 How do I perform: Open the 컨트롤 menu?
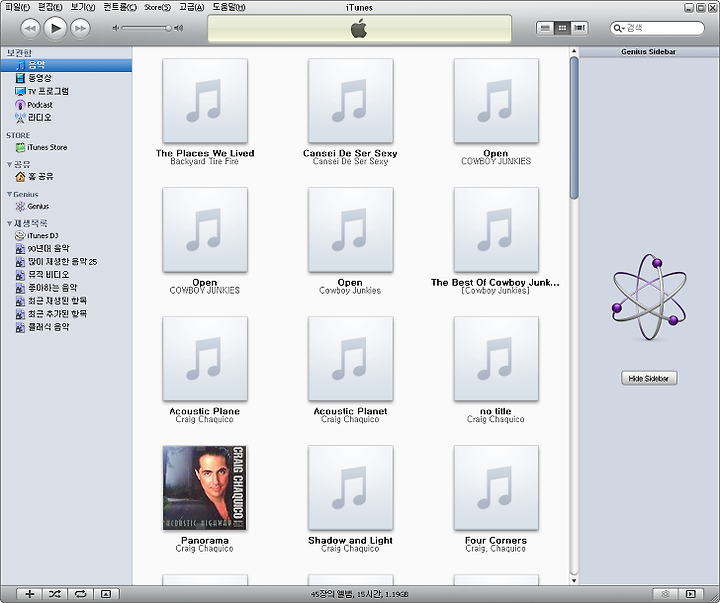tap(120, 7)
